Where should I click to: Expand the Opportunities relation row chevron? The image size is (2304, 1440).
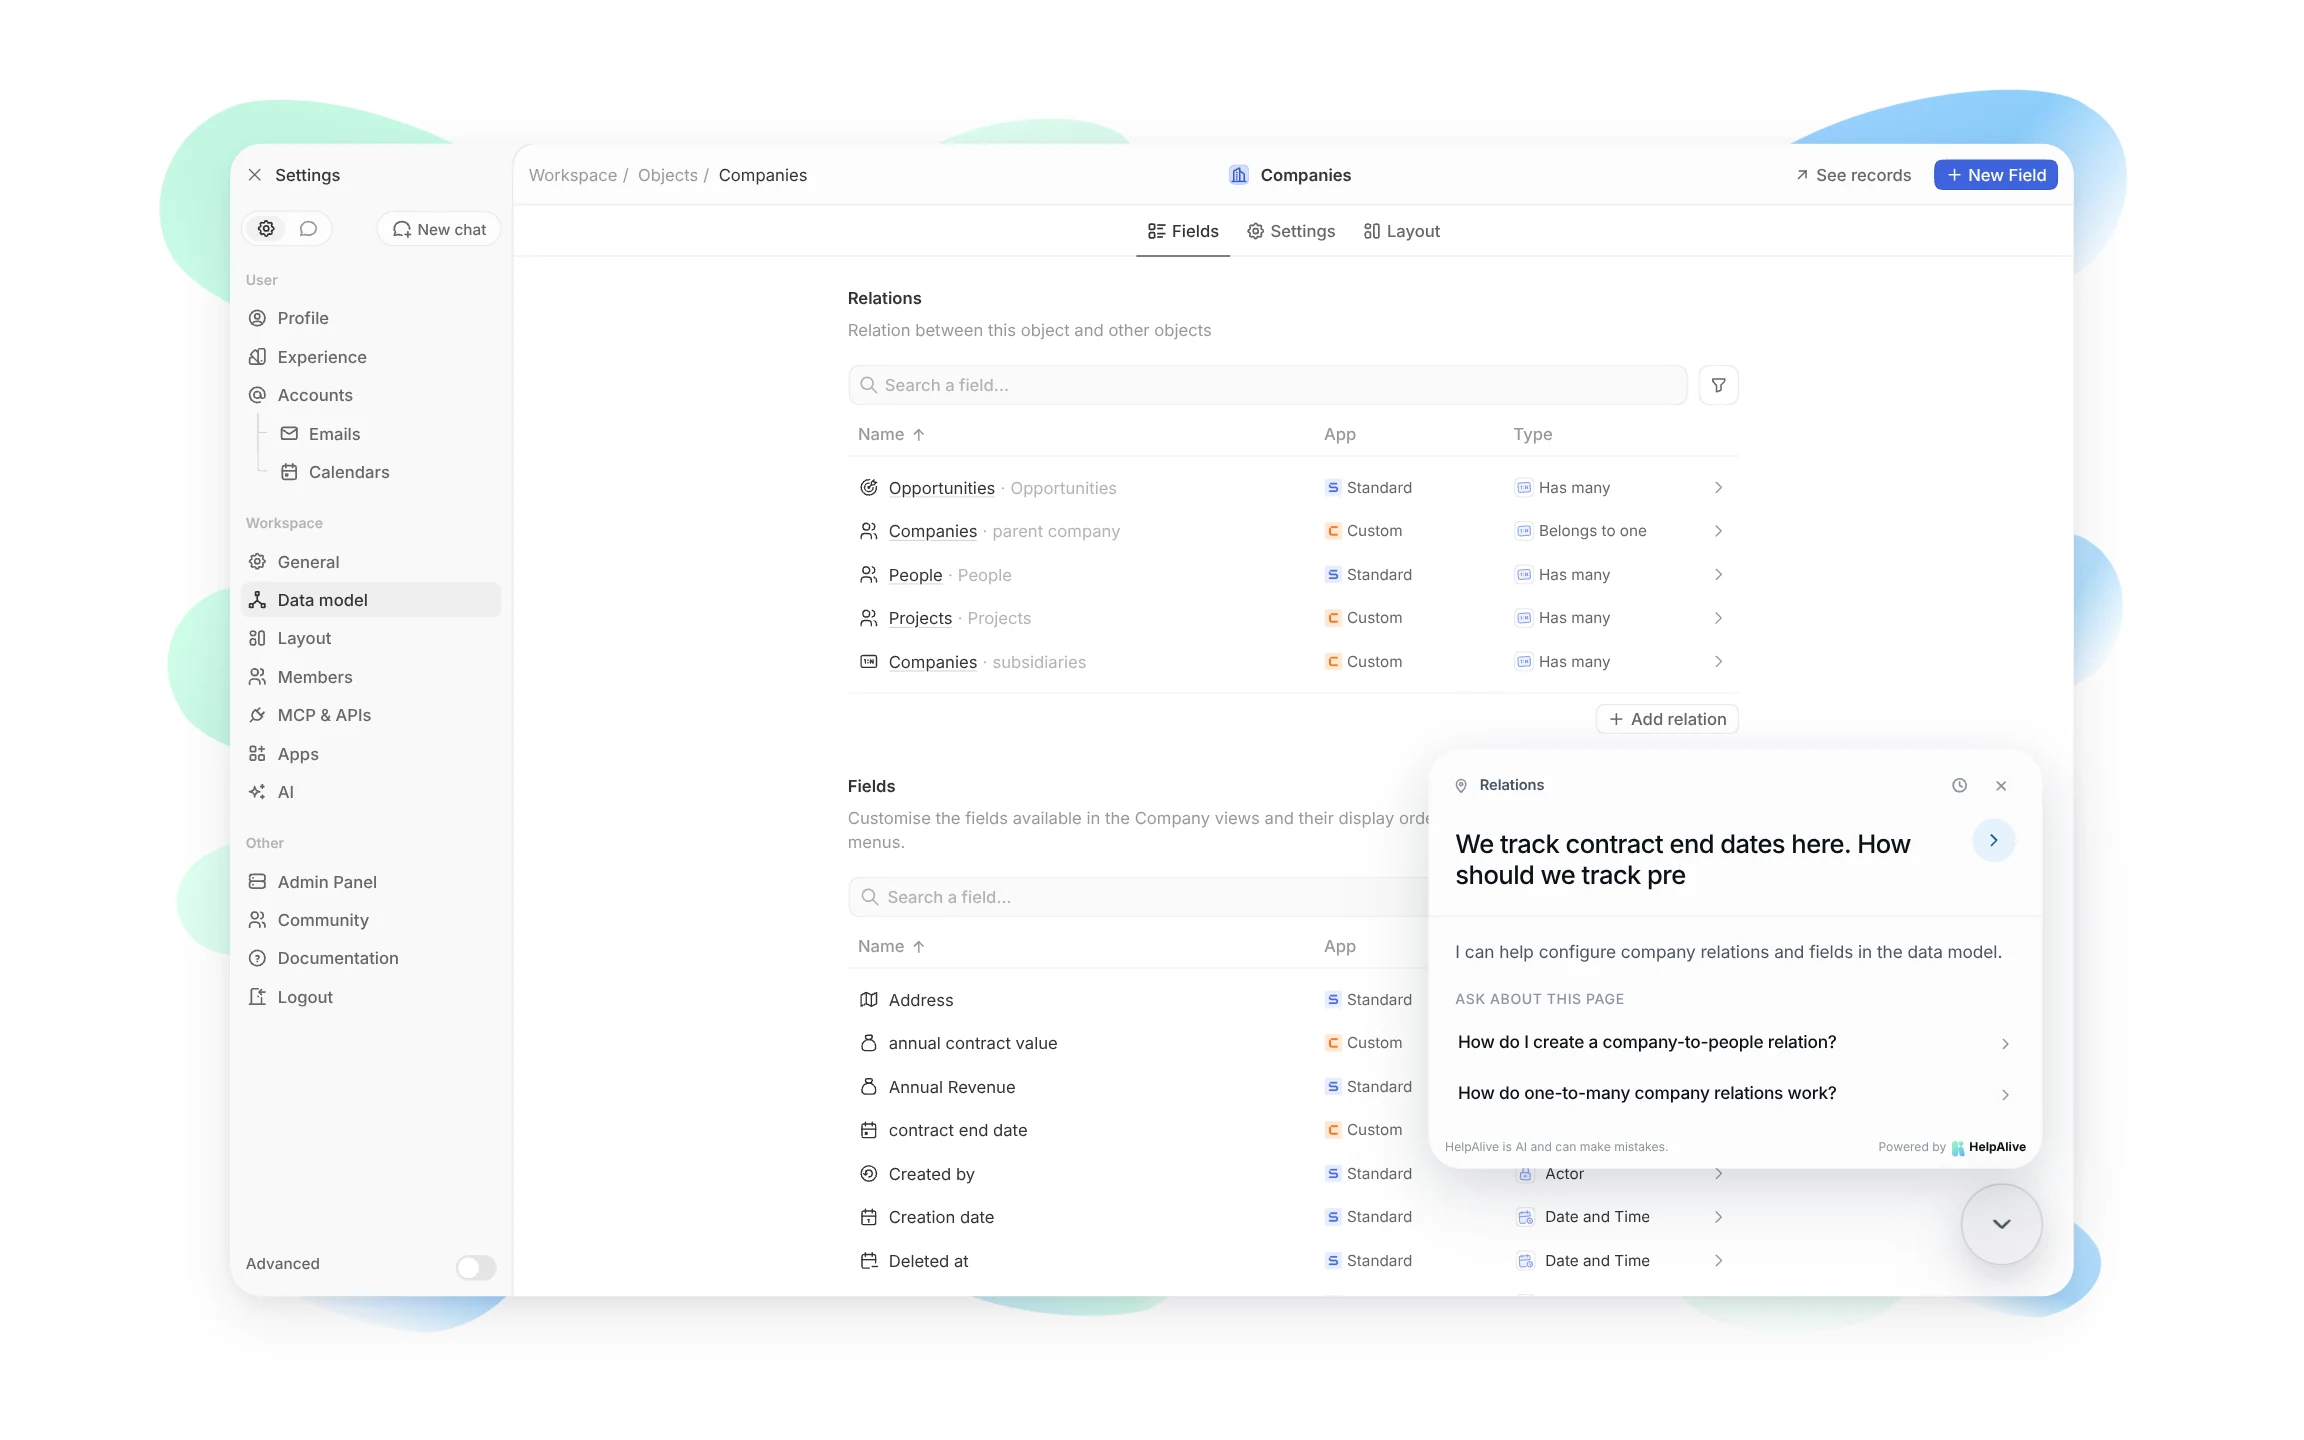point(1718,488)
